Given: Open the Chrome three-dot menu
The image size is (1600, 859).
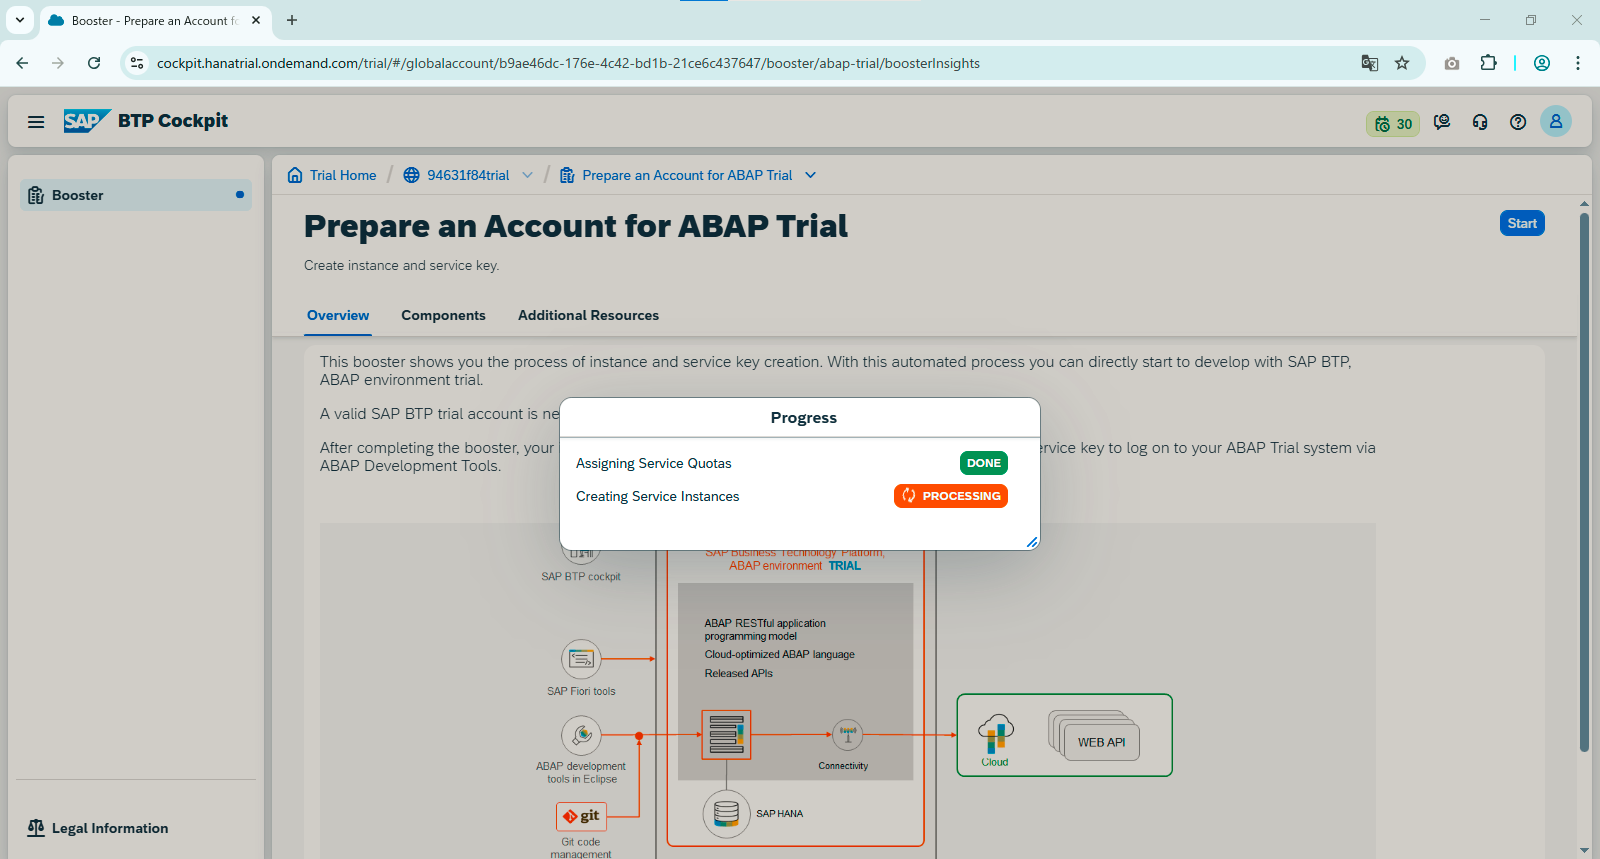Looking at the screenshot, I should (1578, 63).
